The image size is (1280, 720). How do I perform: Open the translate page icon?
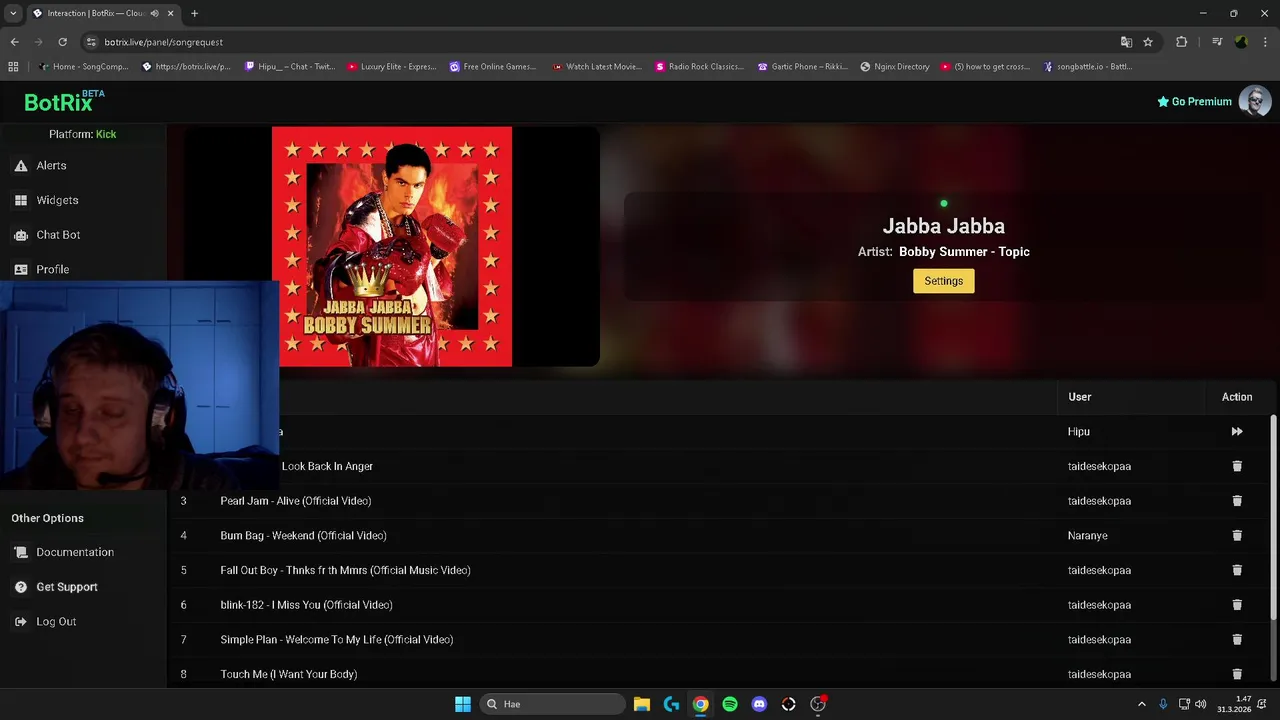pyautogui.click(x=1126, y=42)
